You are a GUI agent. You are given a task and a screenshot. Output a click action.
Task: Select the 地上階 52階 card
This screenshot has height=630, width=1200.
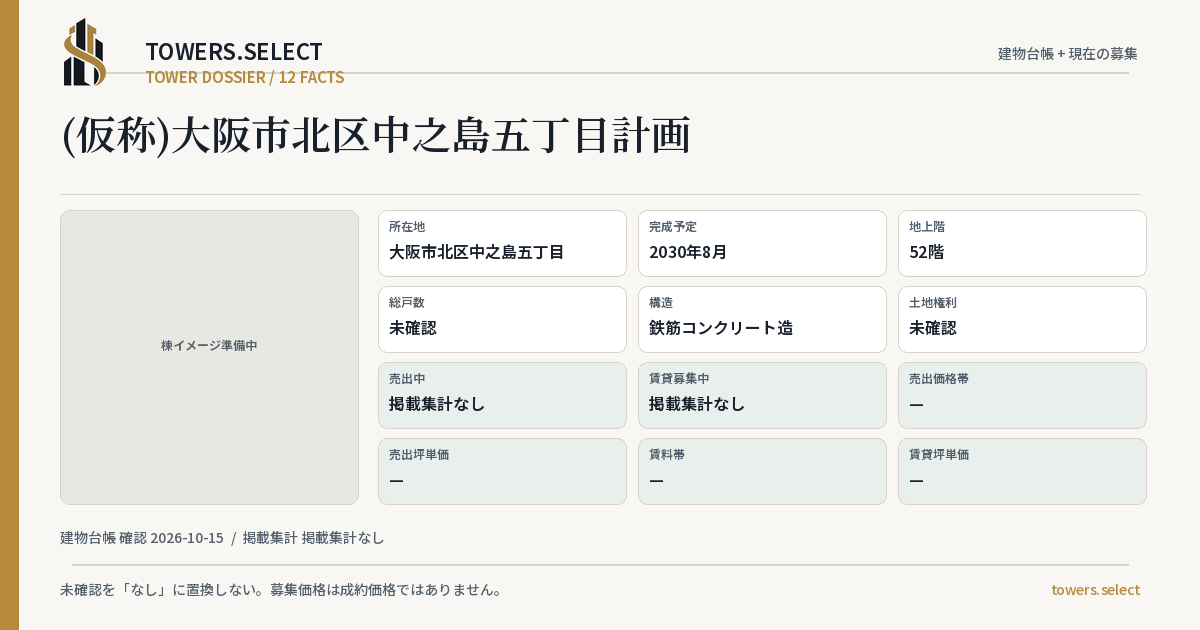(1022, 243)
